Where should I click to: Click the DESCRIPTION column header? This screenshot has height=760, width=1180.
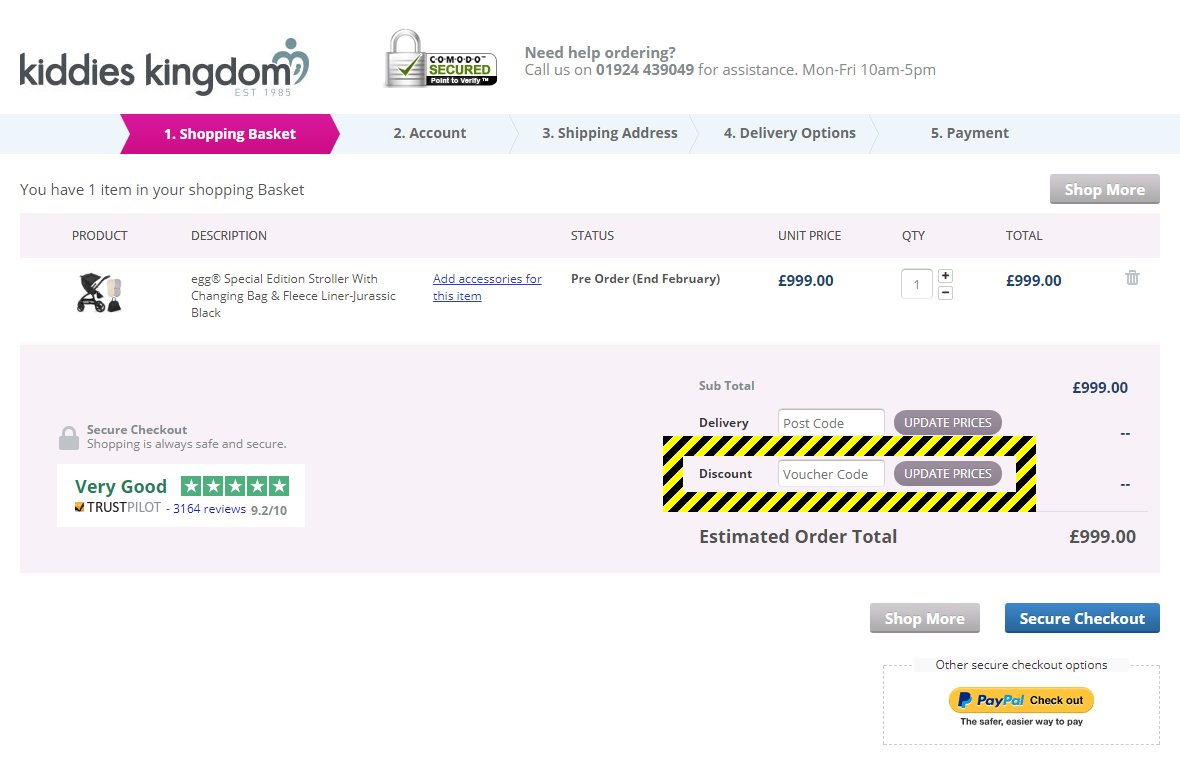coord(229,236)
